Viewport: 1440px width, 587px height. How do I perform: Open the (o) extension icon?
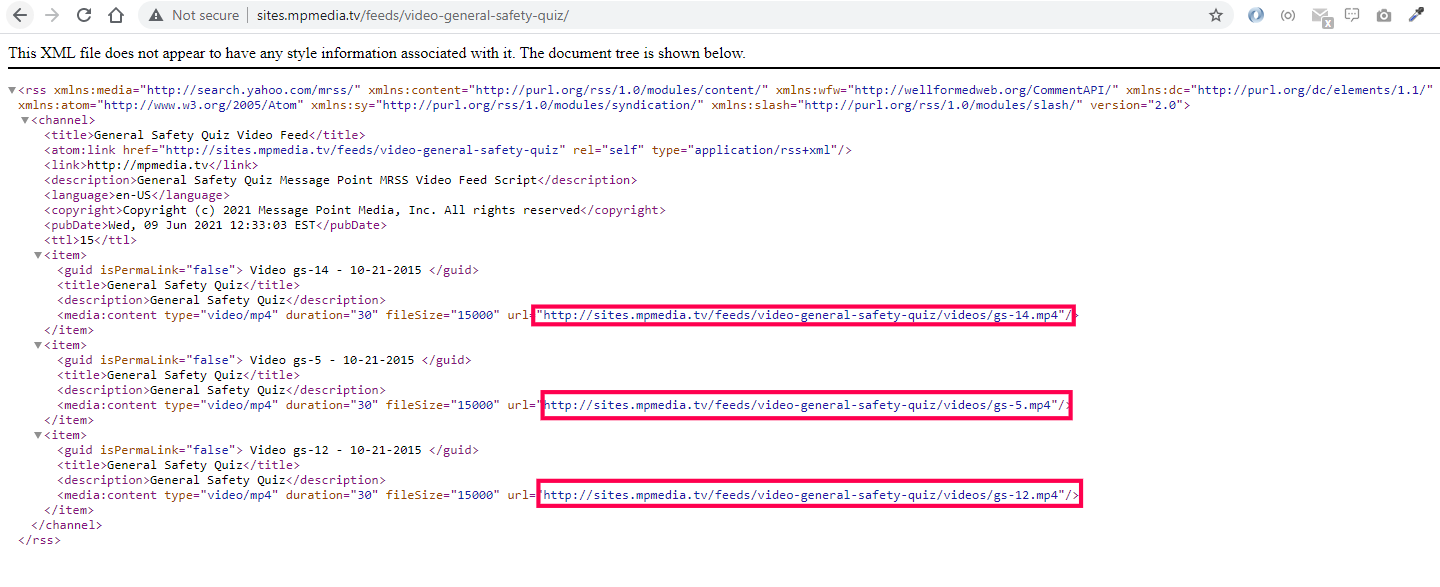[1288, 15]
